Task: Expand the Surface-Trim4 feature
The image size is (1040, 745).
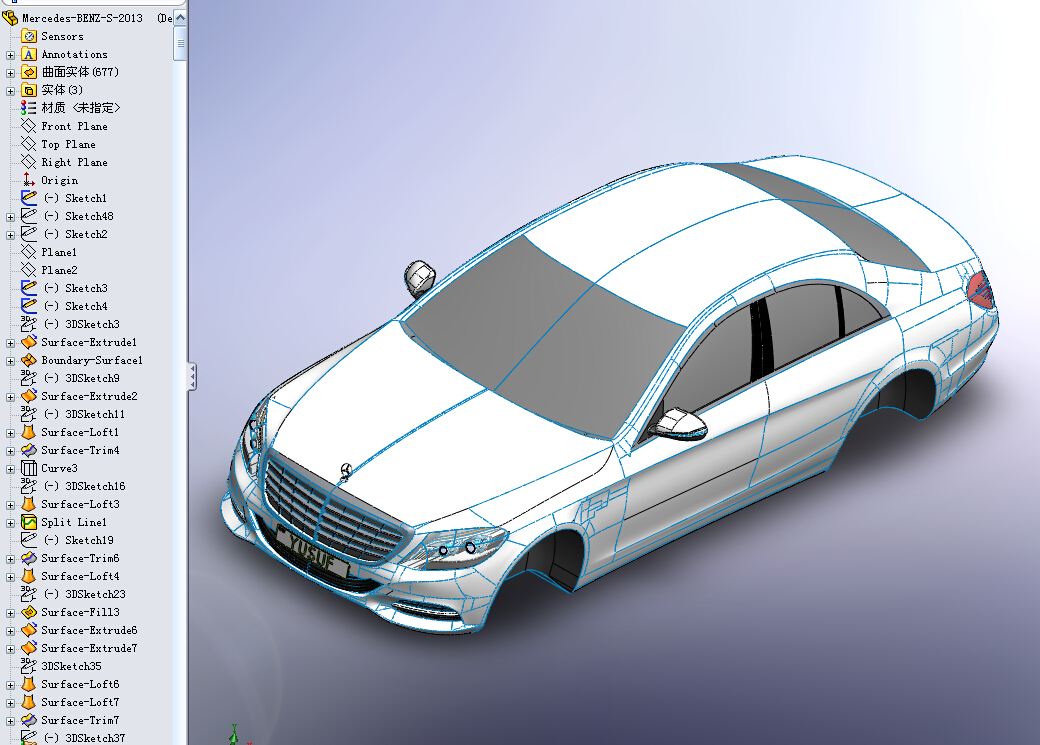Action: point(11,451)
